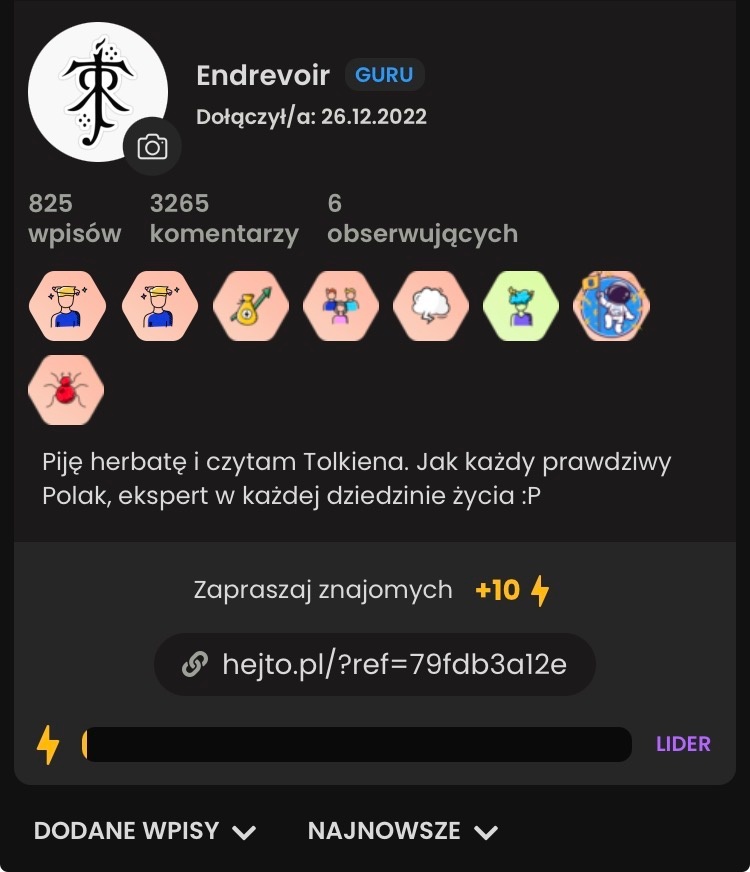This screenshot has height=872, width=750.
Task: Select the astronaut badge
Action: 611,306
